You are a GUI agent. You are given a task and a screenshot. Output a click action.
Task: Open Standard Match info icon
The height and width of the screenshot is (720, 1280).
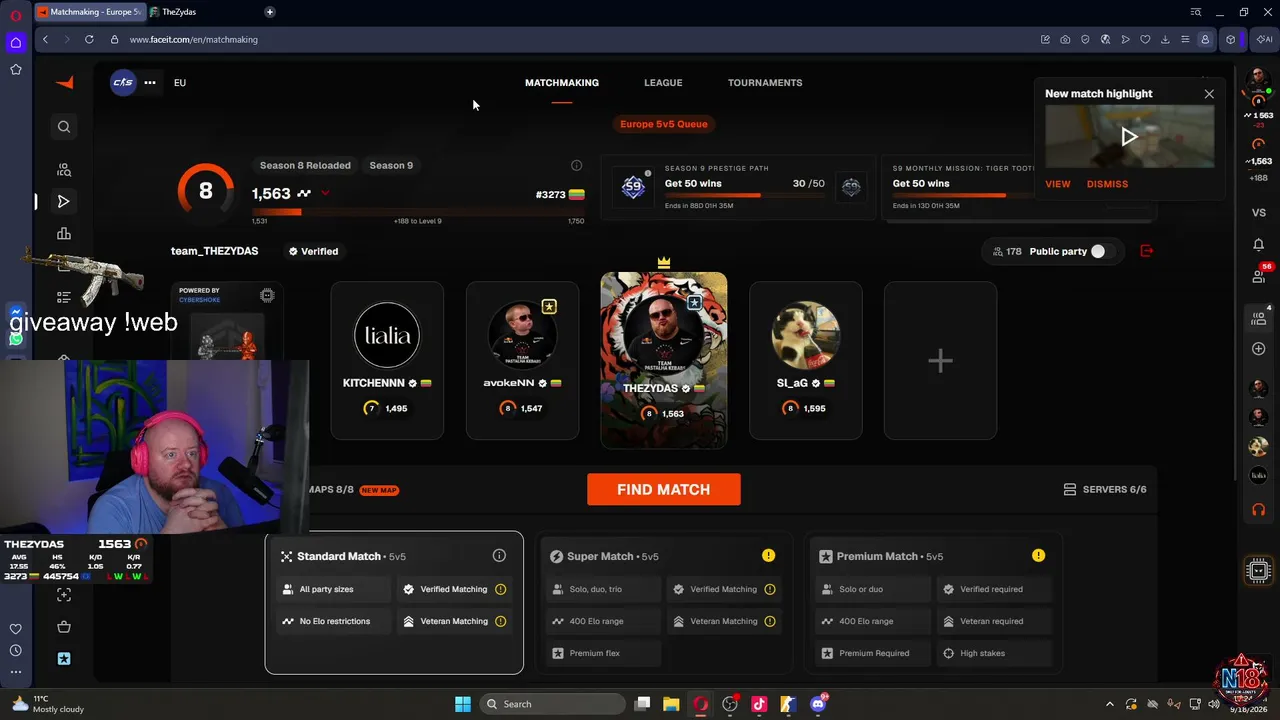[x=499, y=556]
